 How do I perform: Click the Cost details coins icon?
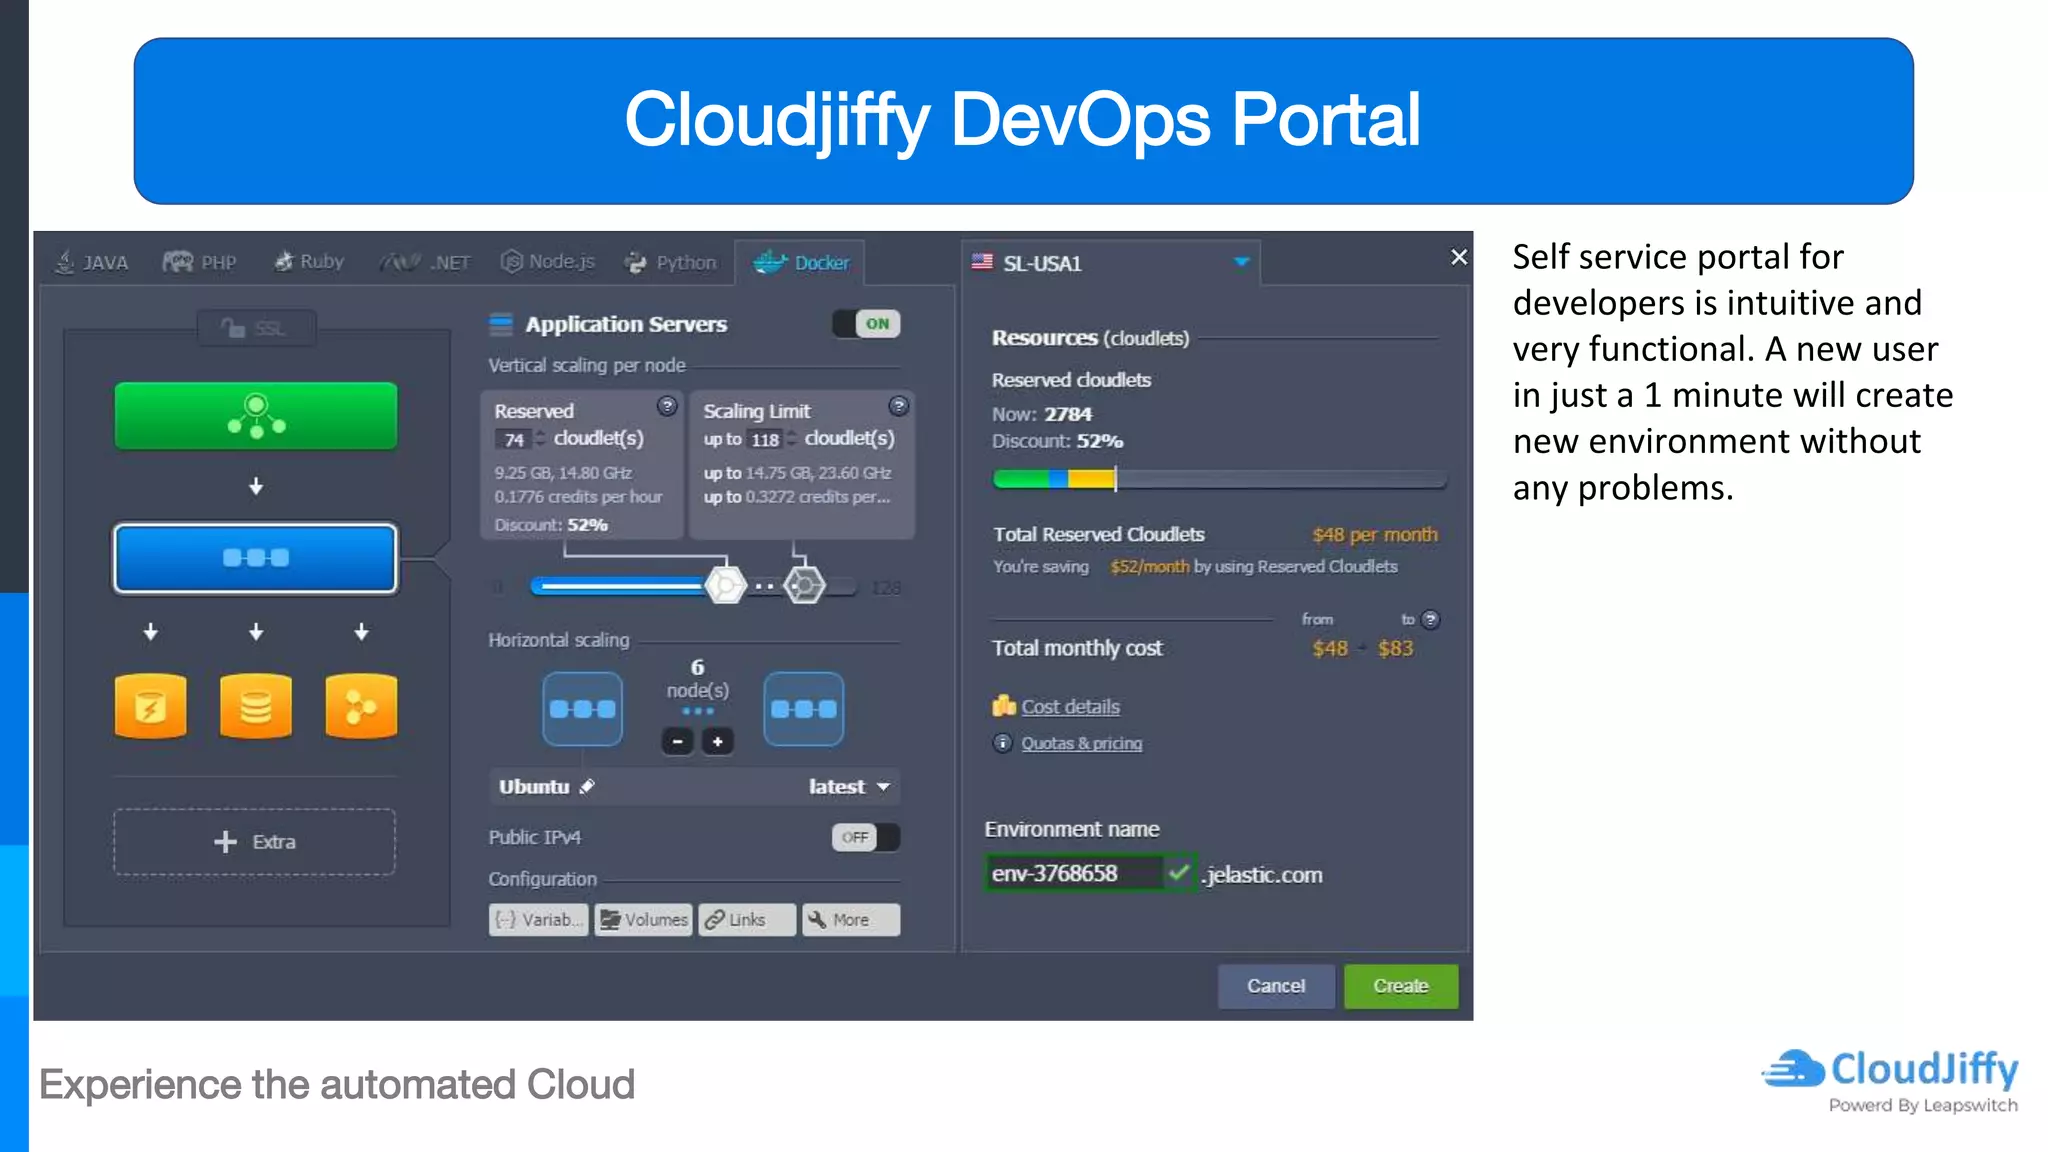1003,706
